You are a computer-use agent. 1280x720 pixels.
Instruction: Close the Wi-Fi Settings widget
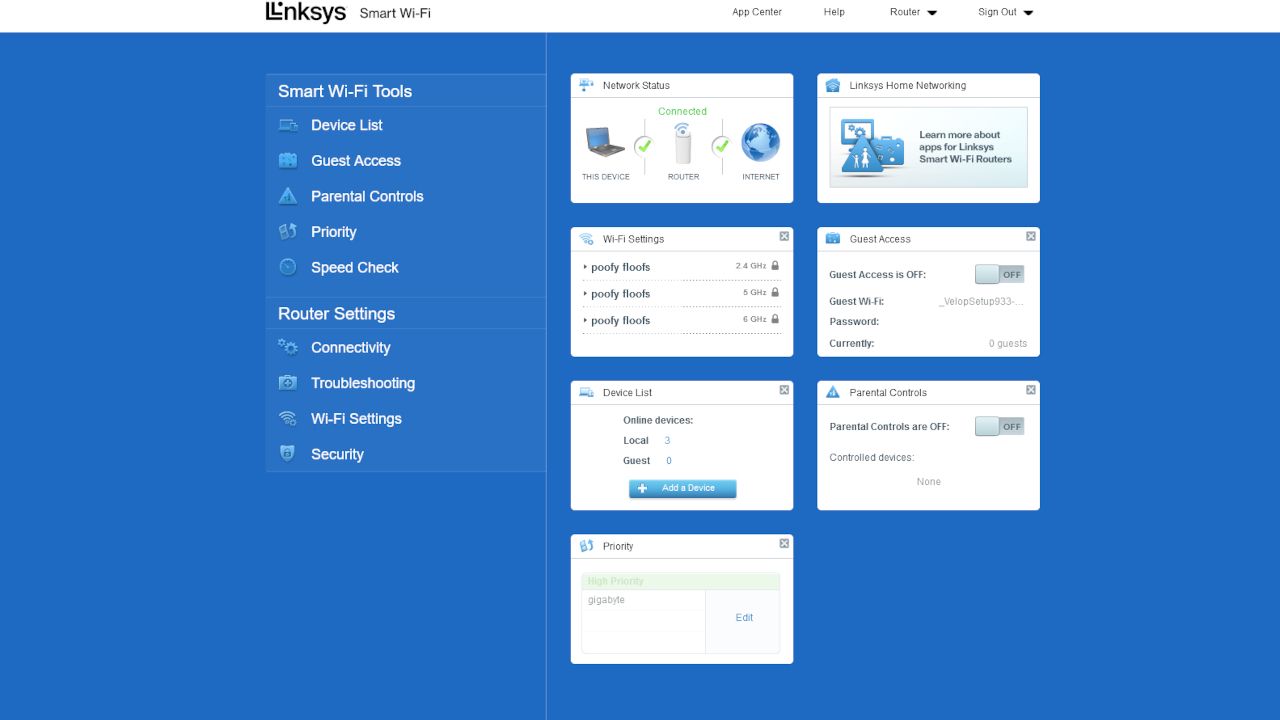point(784,236)
